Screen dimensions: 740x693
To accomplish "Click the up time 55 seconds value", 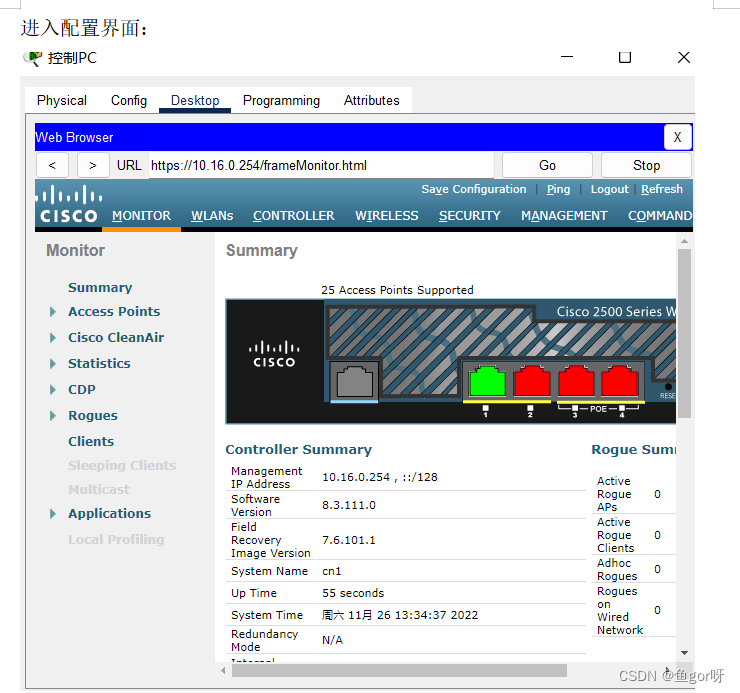I will [x=353, y=593].
